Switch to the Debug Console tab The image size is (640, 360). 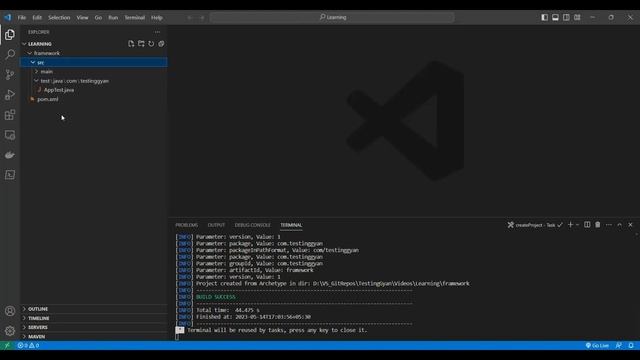(x=253, y=225)
